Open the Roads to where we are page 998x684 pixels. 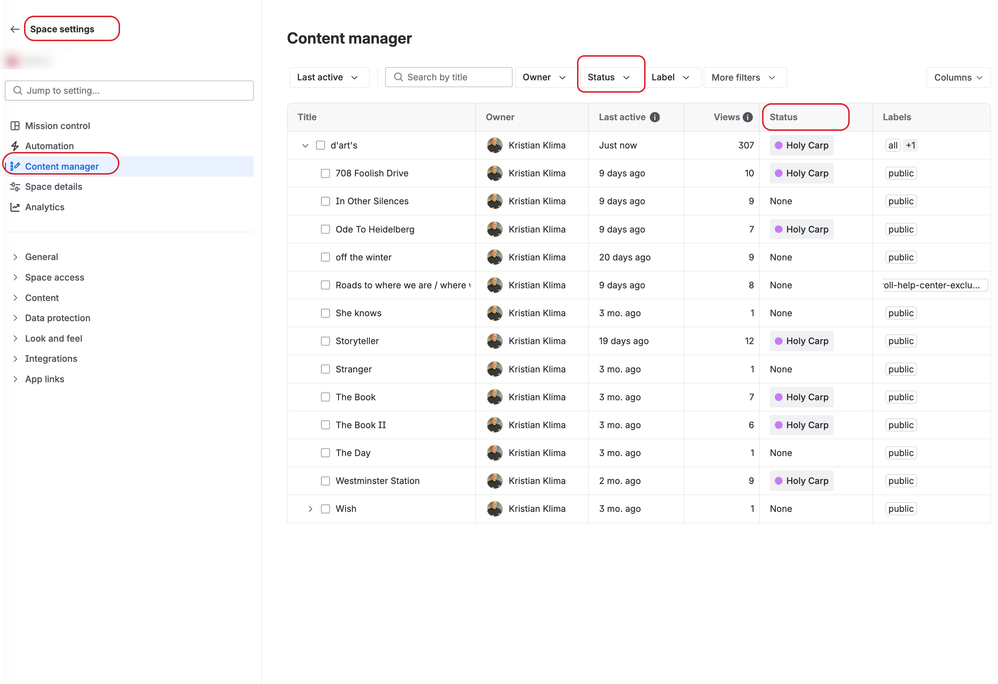pyautogui.click(x=402, y=285)
